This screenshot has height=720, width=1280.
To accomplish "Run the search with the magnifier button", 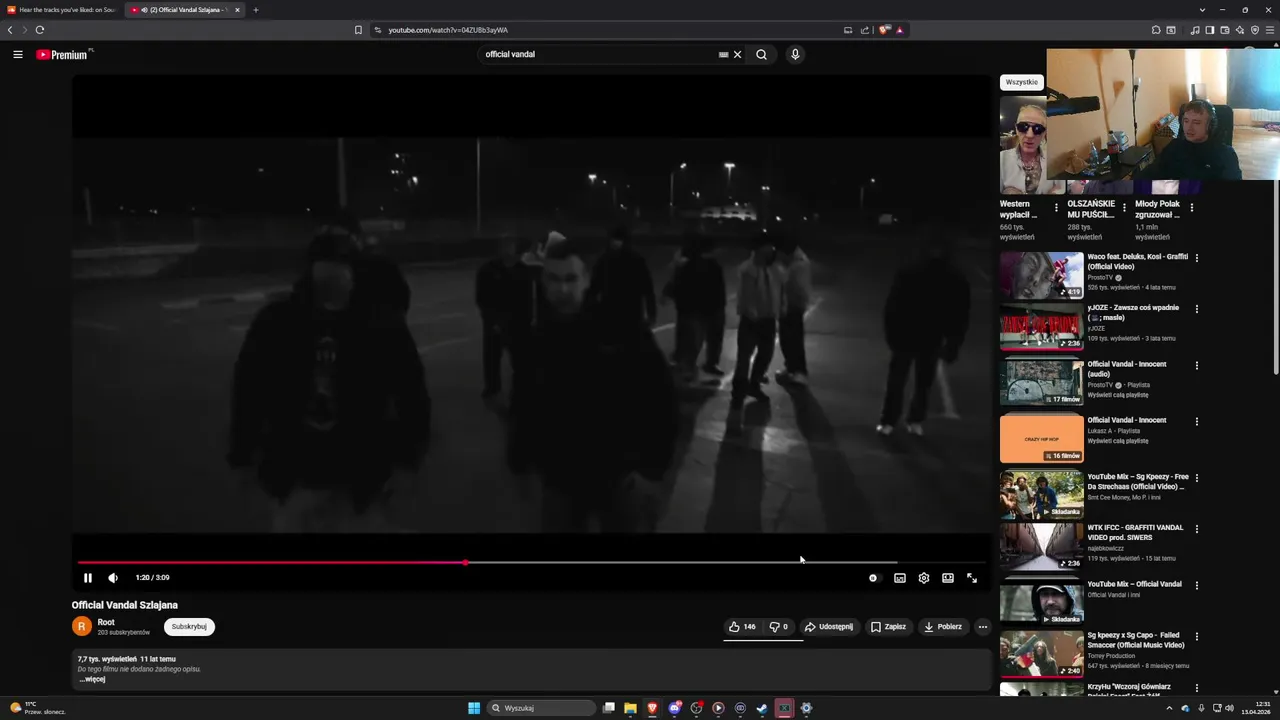I will [x=761, y=55].
